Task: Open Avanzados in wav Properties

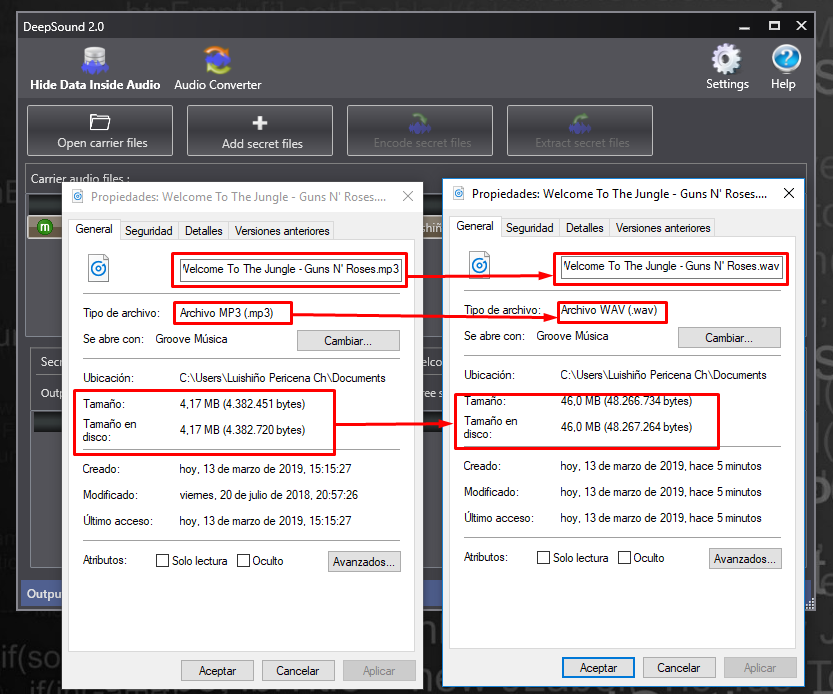Action: coord(745,558)
